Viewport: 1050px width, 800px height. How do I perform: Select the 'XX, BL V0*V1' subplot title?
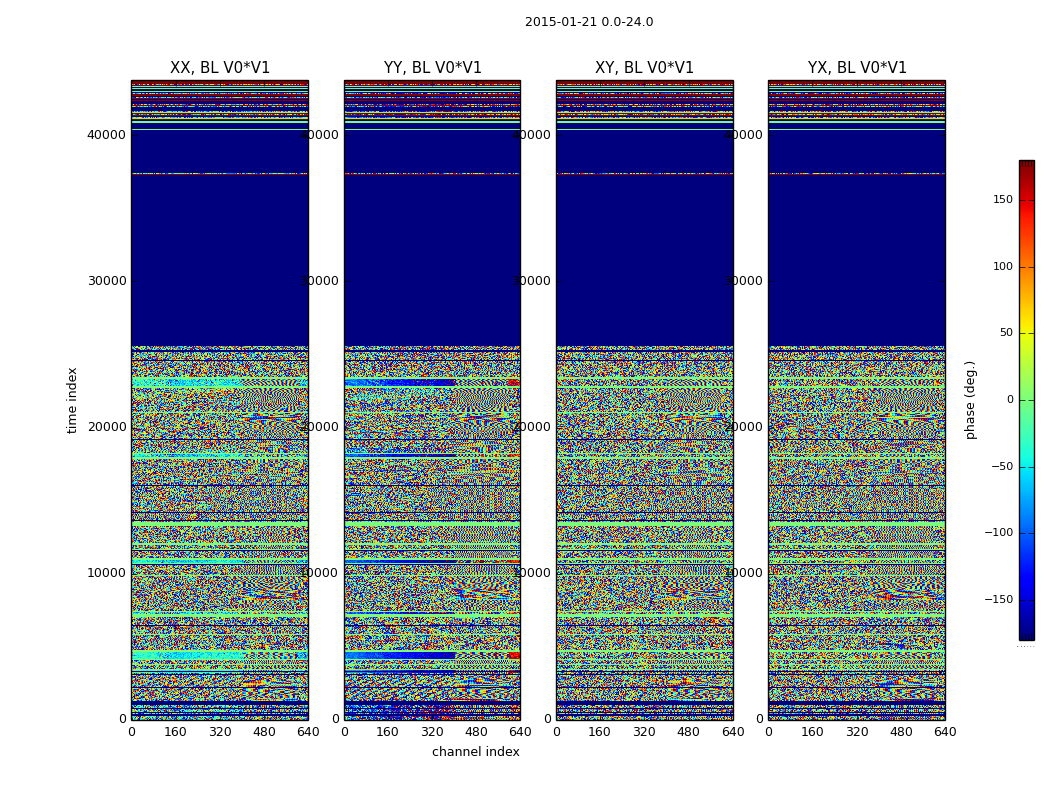[220, 68]
